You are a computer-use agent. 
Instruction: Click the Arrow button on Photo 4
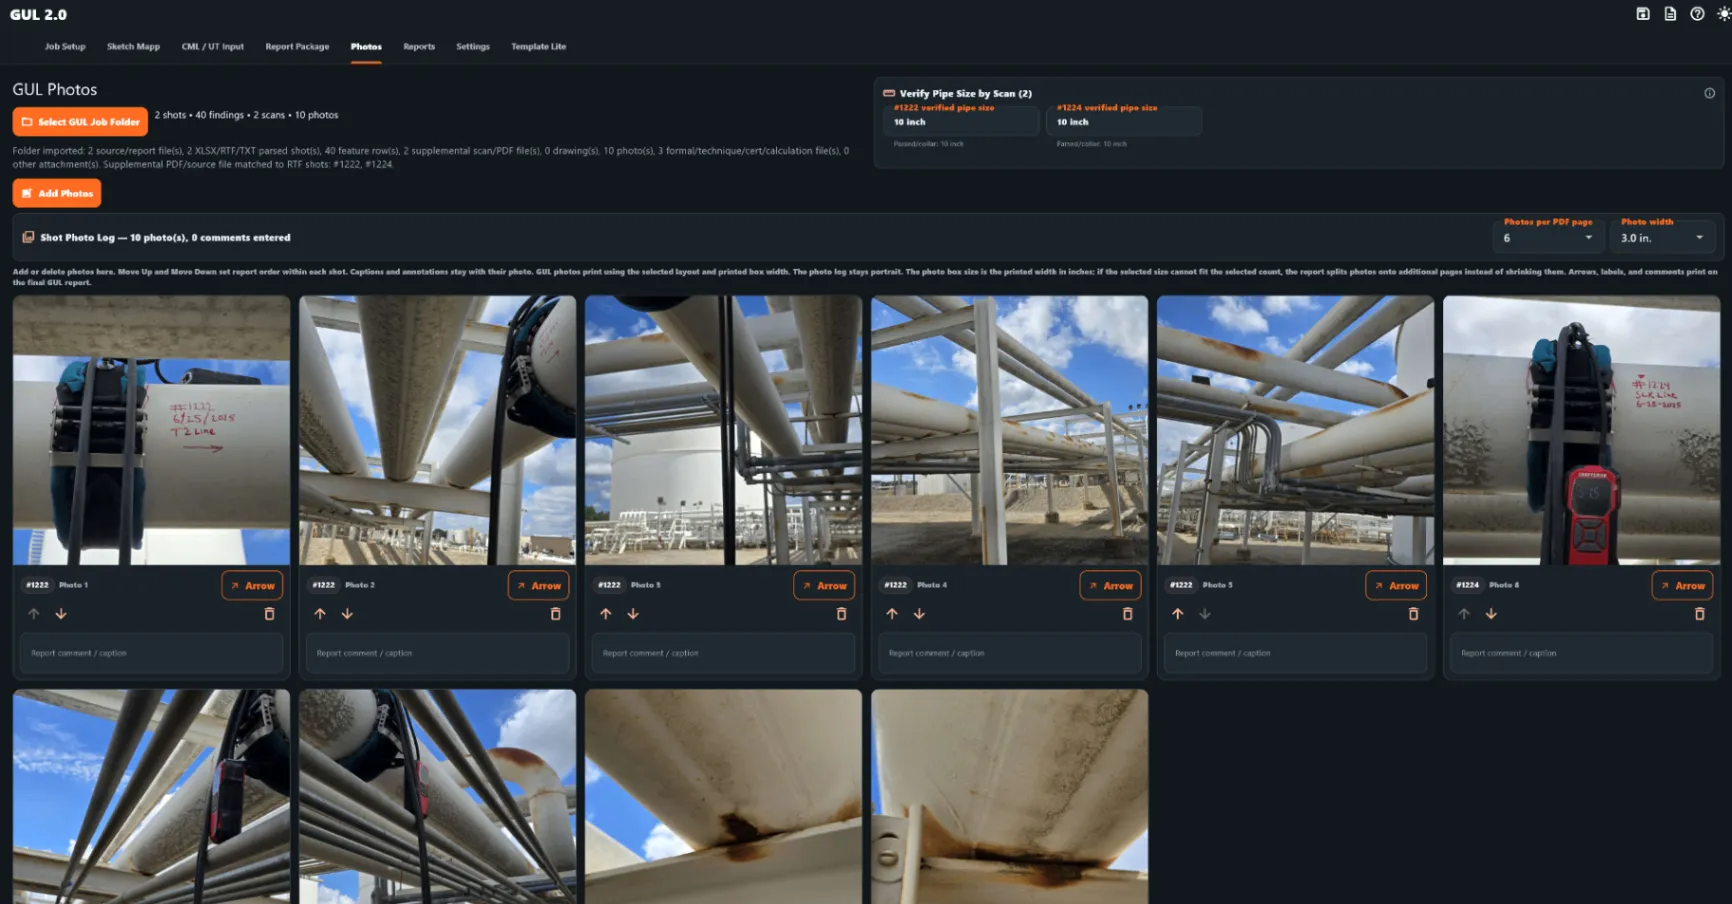click(1110, 586)
